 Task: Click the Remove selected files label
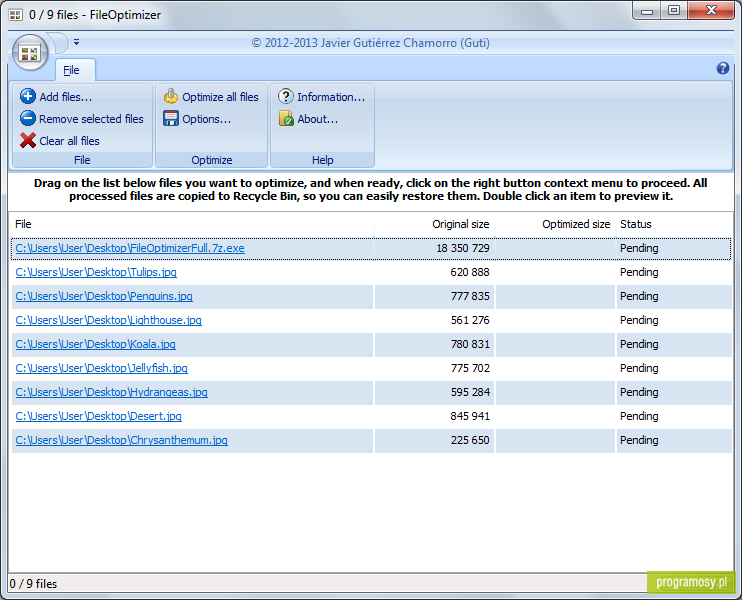click(x=91, y=119)
